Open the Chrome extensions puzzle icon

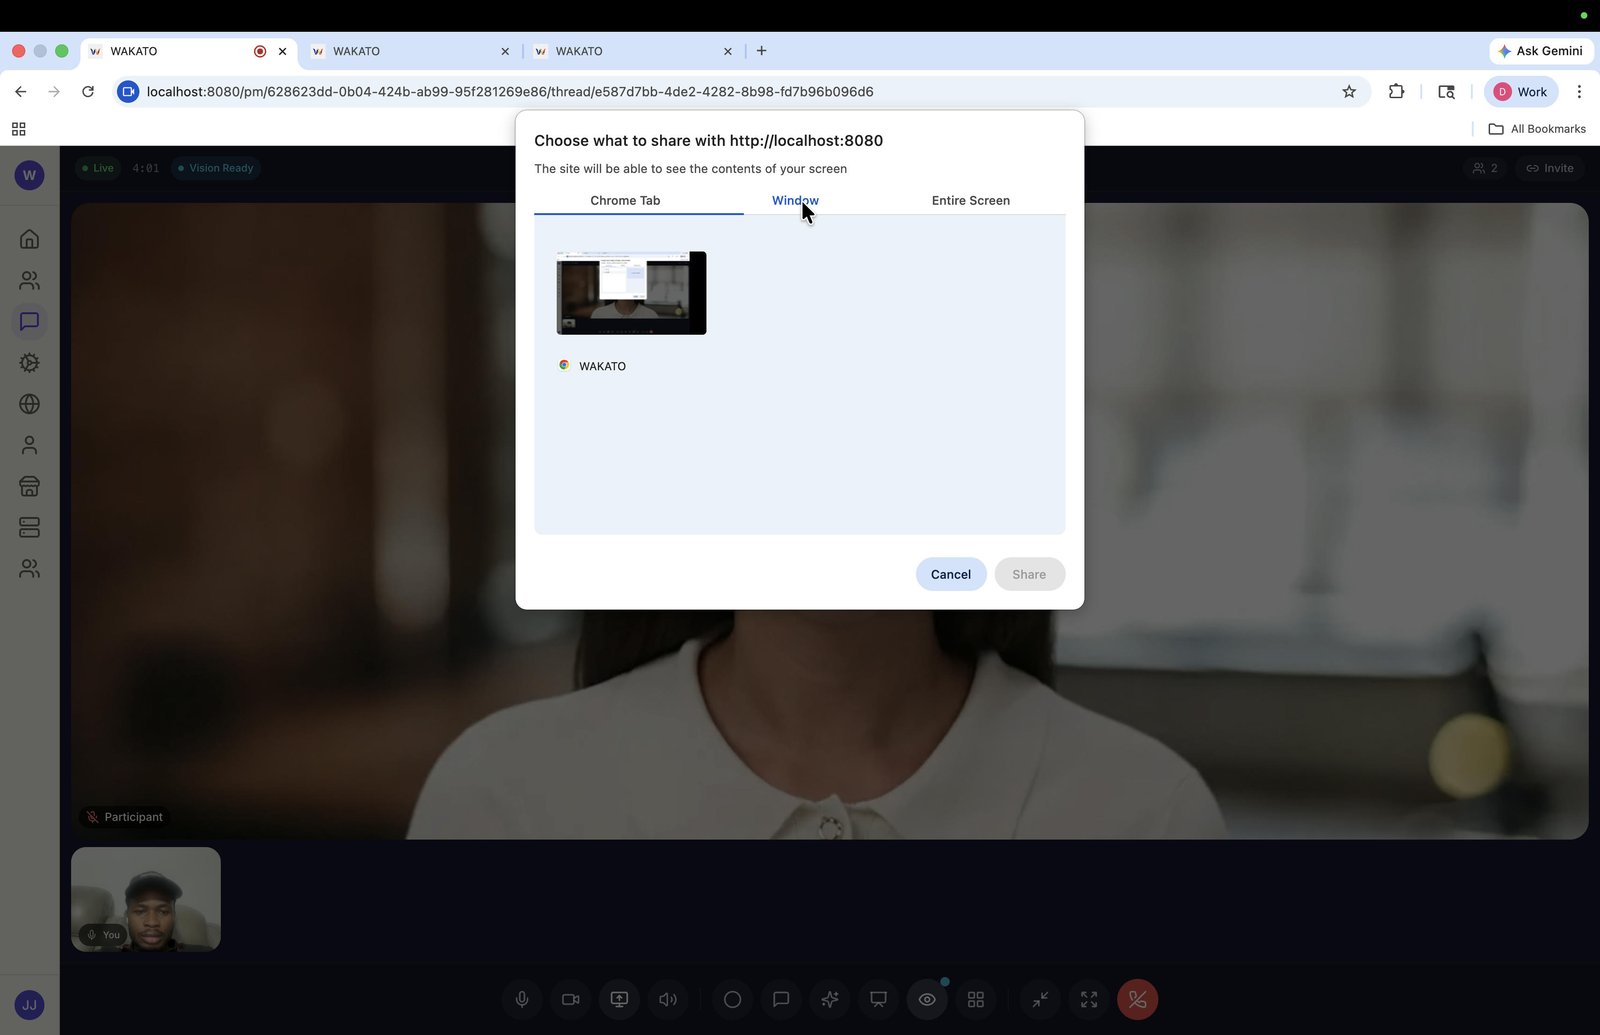[x=1397, y=91]
